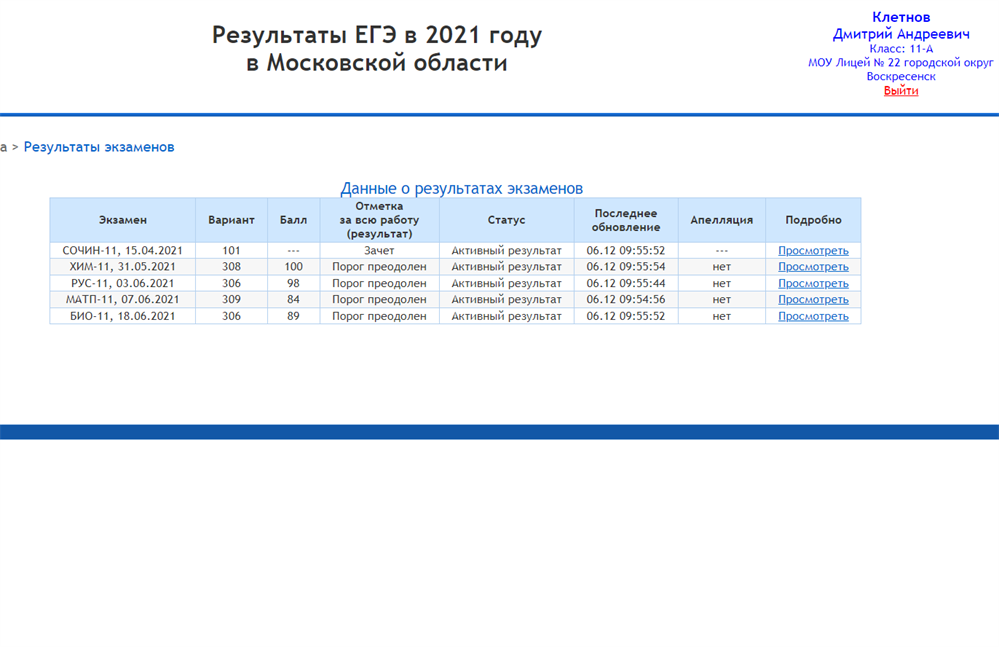Click variant 308 in ХИМ-11 row
This screenshot has height=647, width=999.
point(231,267)
